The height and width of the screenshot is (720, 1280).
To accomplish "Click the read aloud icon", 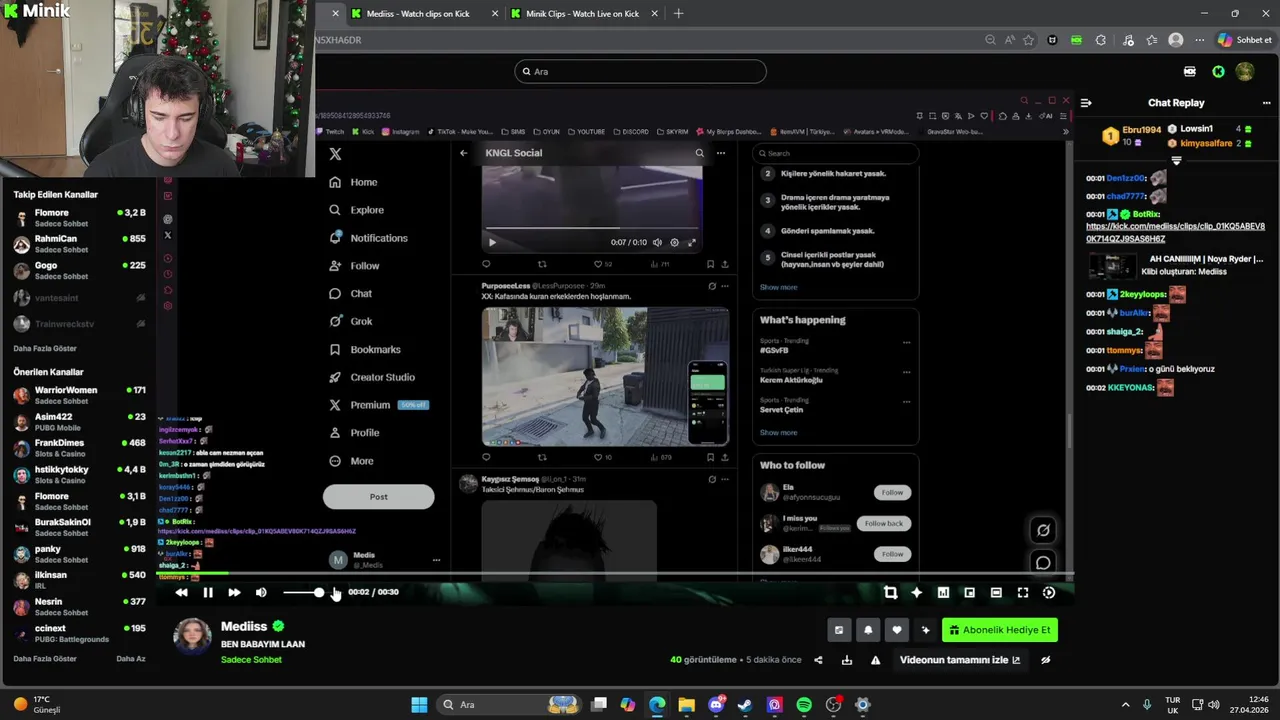I will click(x=1010, y=40).
